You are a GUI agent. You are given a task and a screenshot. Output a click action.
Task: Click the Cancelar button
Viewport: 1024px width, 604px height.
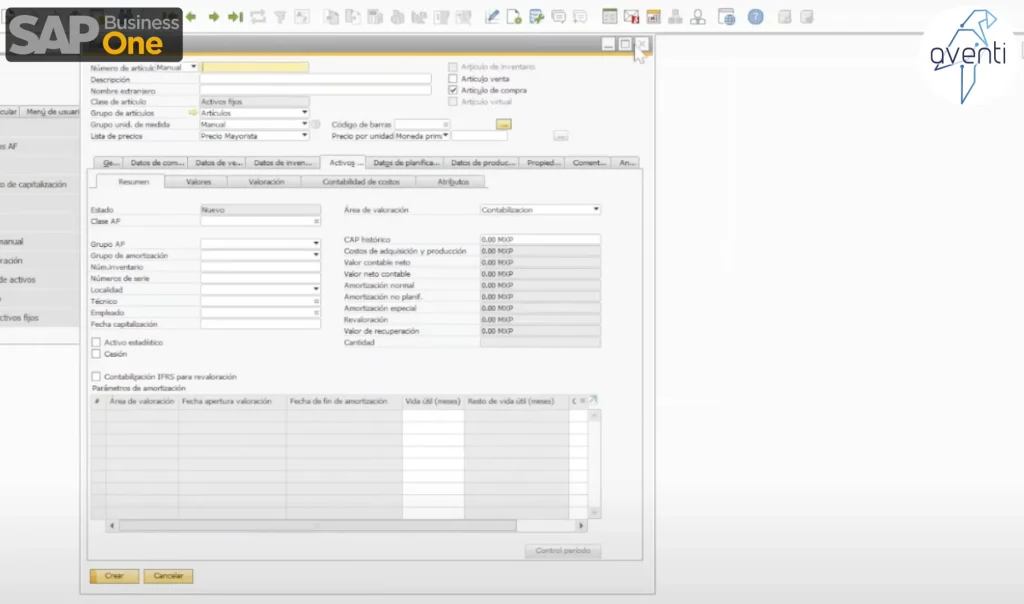click(x=168, y=576)
